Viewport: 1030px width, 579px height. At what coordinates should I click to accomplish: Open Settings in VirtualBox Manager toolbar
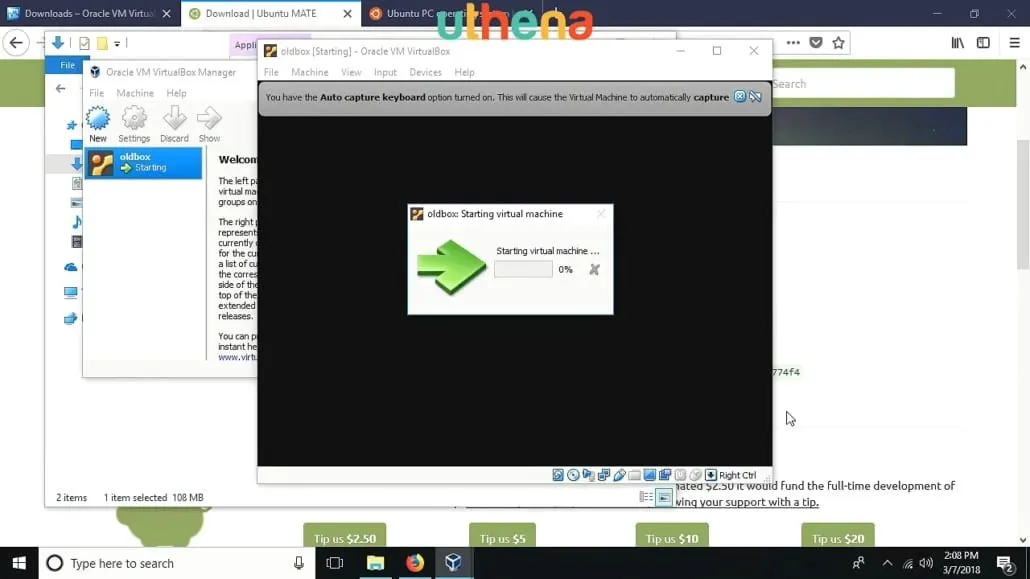[134, 124]
